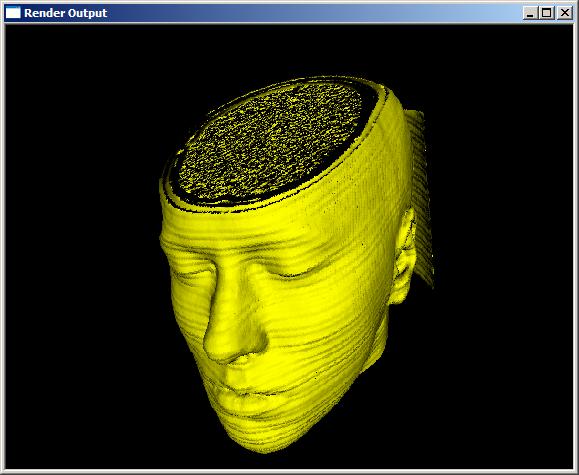Click the empty black background of the viewport
This screenshot has width=579, height=475.
(x=81, y=240)
